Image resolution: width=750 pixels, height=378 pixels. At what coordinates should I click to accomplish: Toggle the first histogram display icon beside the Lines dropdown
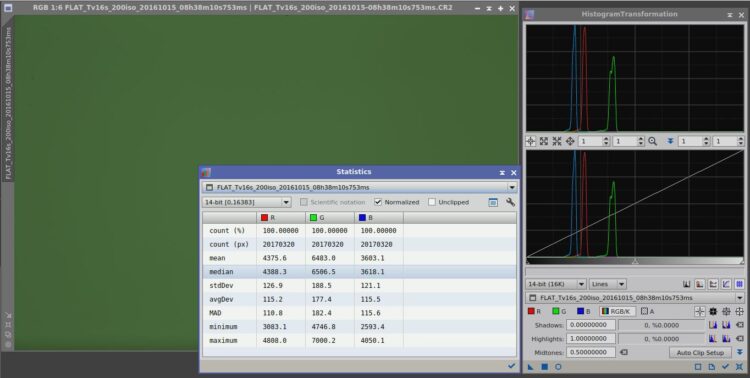(686, 284)
